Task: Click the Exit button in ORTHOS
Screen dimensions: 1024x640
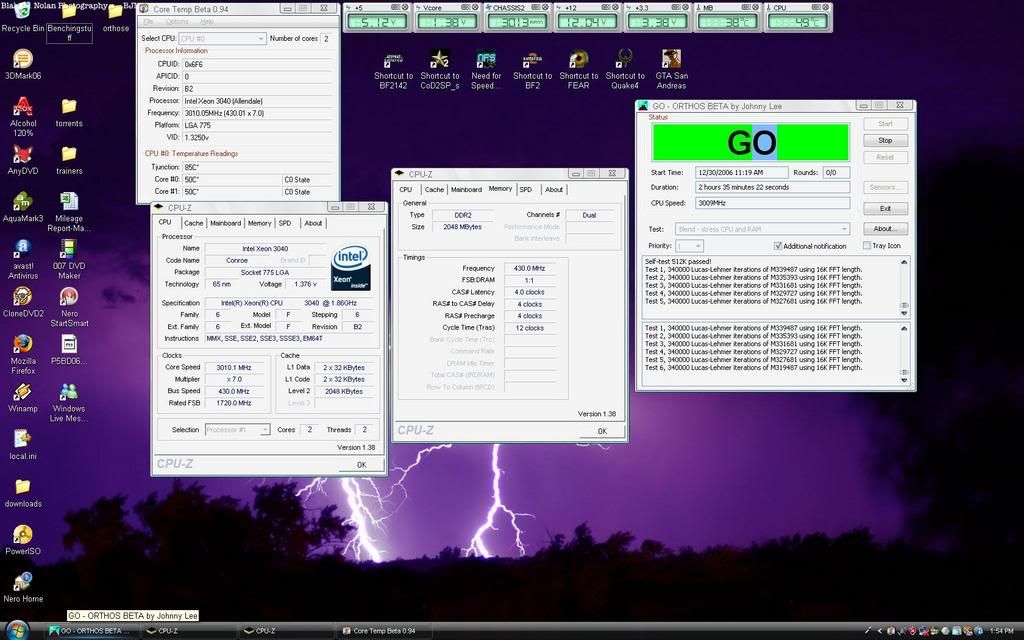Action: pyautogui.click(x=886, y=208)
